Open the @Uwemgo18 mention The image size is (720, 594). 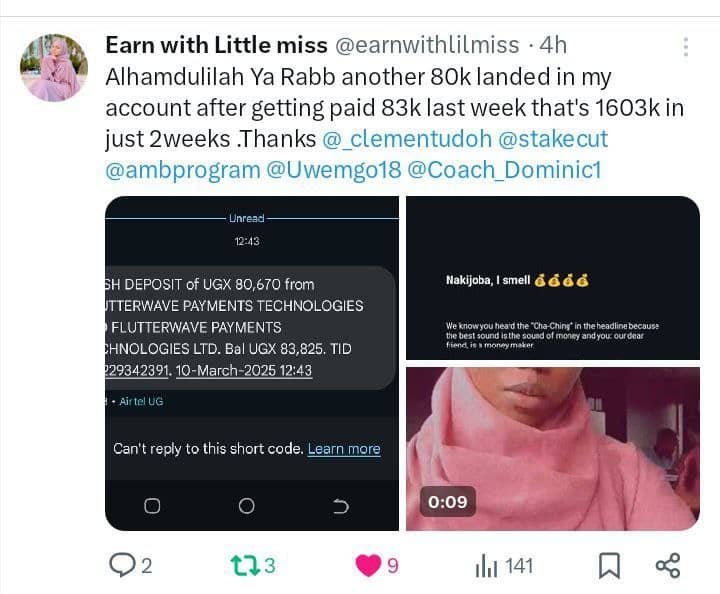pos(334,170)
